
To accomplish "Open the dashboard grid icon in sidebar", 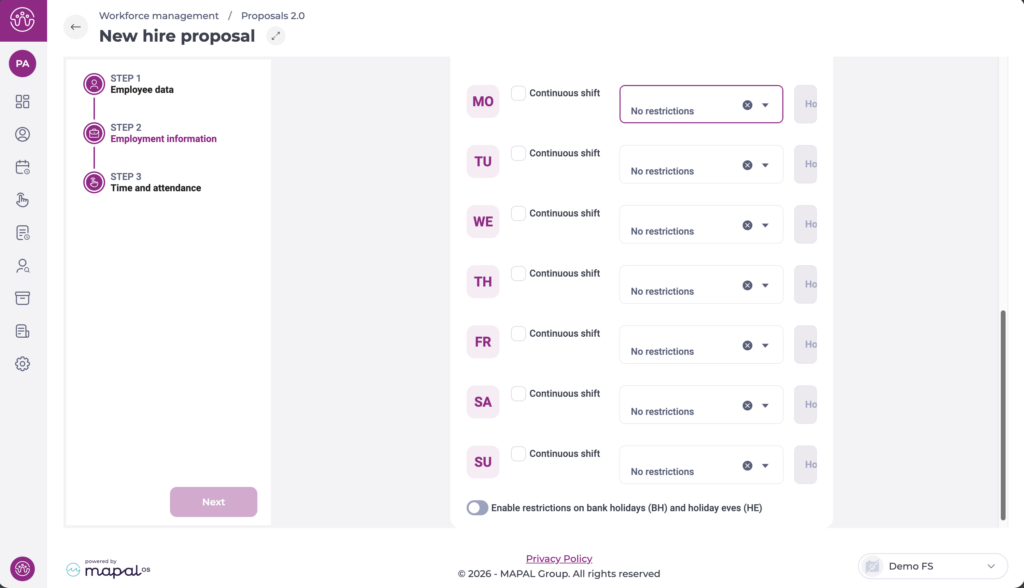I will click(22, 102).
